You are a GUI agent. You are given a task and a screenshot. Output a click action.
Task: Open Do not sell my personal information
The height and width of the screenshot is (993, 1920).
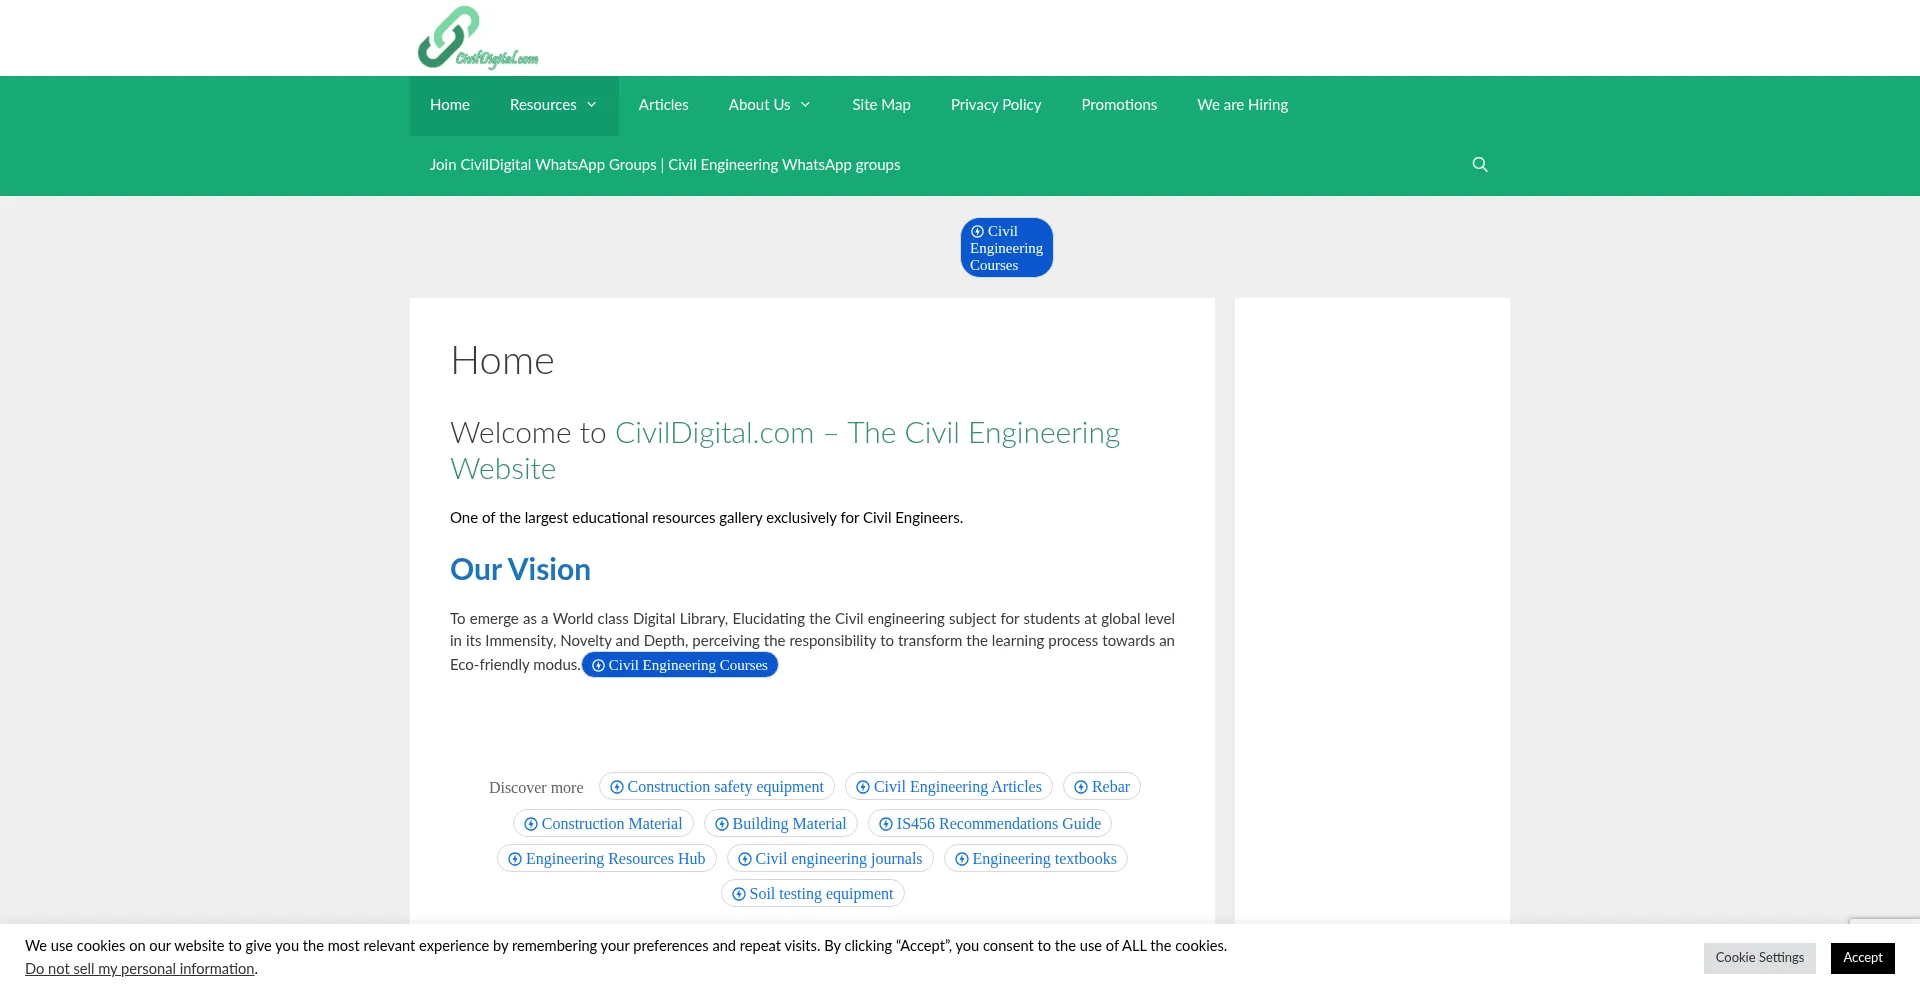140,969
